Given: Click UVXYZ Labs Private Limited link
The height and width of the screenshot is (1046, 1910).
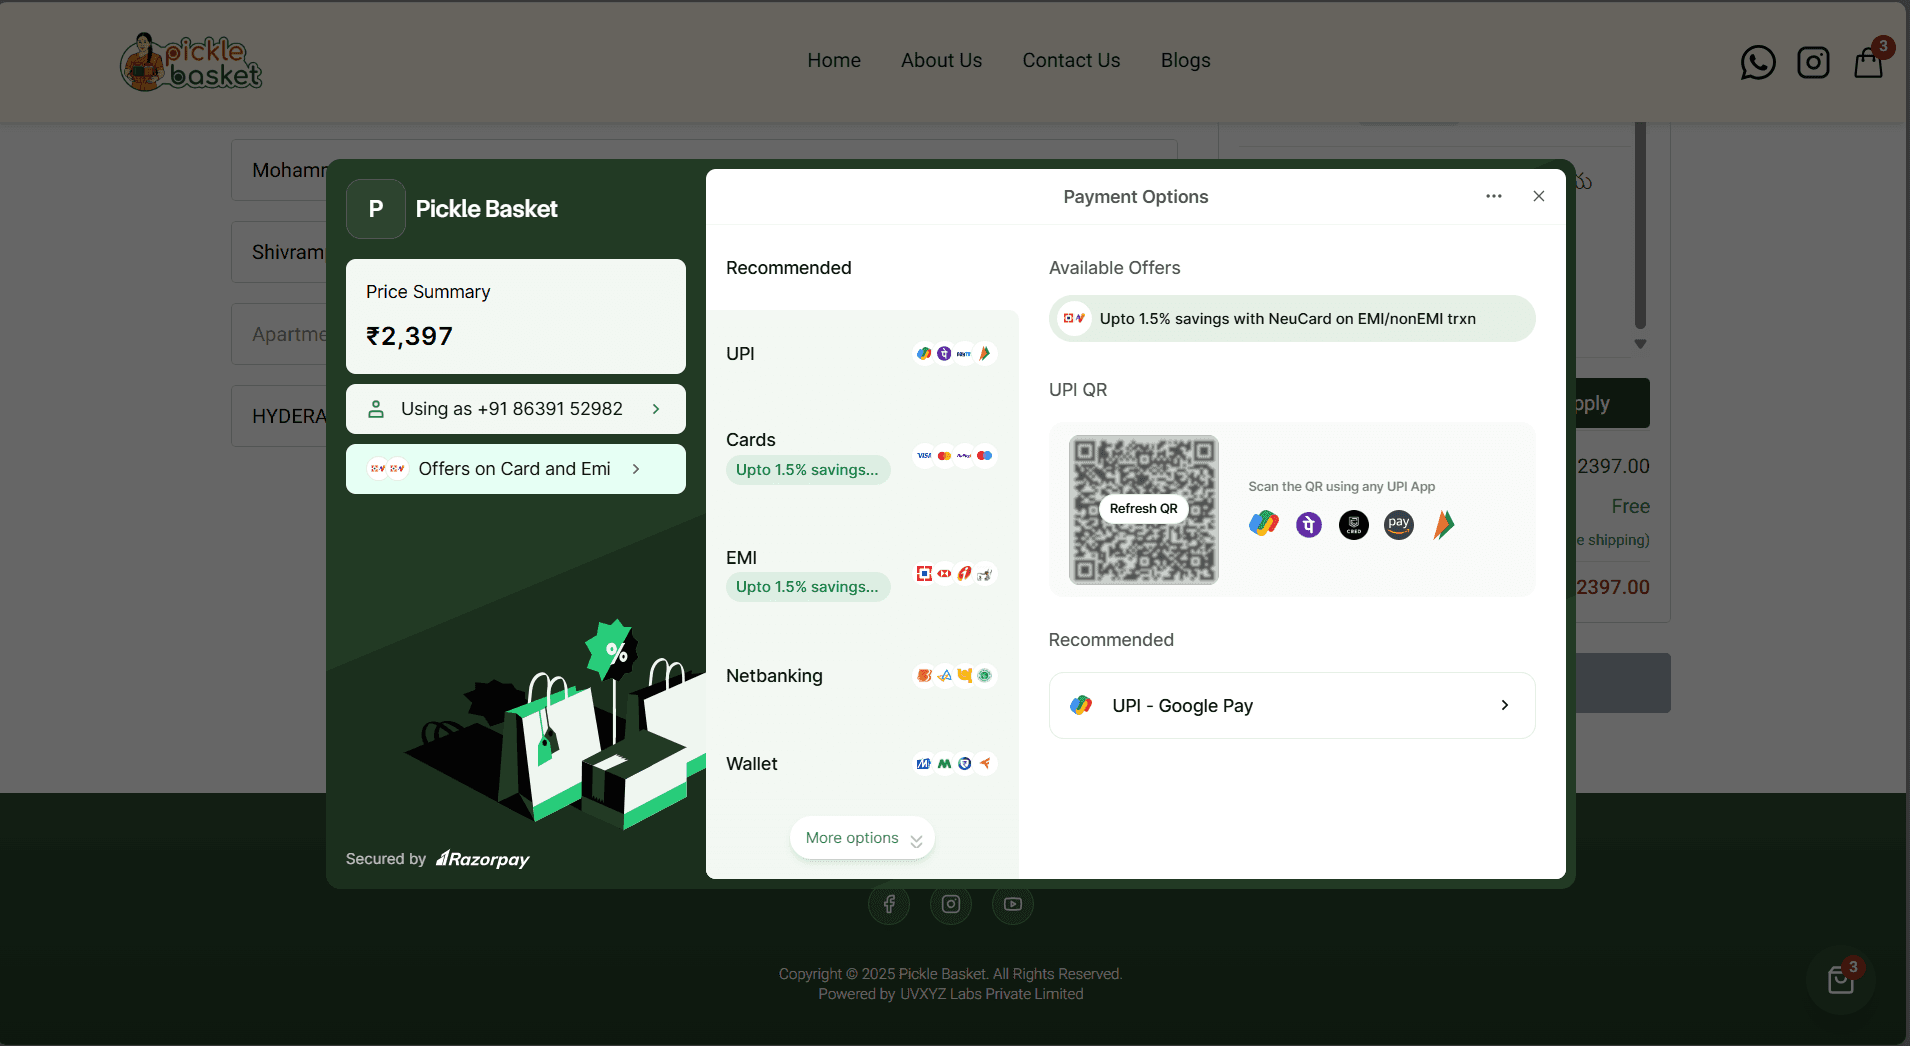Looking at the screenshot, I should [x=991, y=994].
